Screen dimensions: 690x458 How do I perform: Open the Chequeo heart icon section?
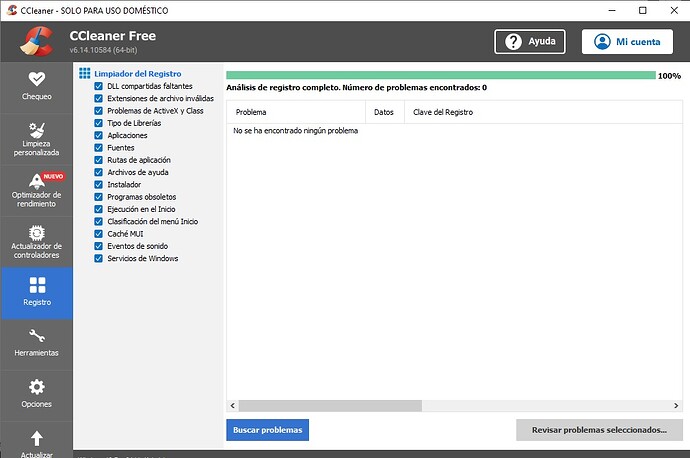tap(37, 79)
